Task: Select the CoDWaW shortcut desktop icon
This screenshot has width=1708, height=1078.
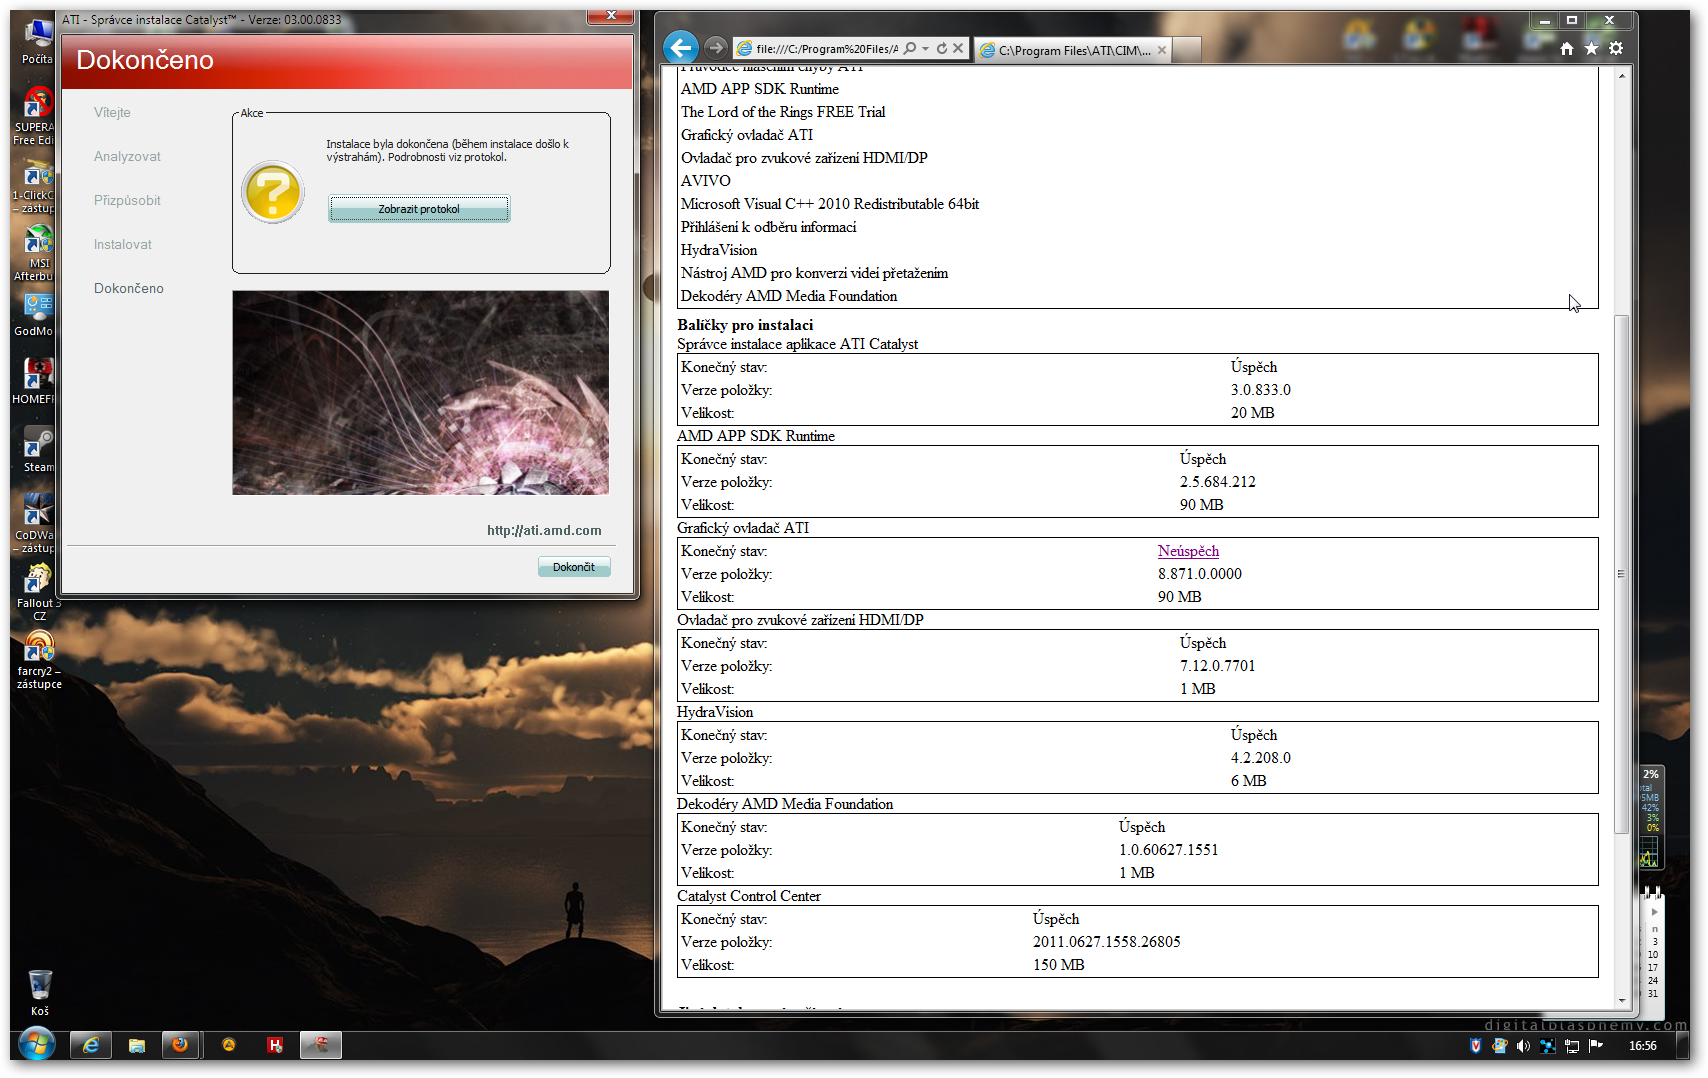Action: (36, 523)
